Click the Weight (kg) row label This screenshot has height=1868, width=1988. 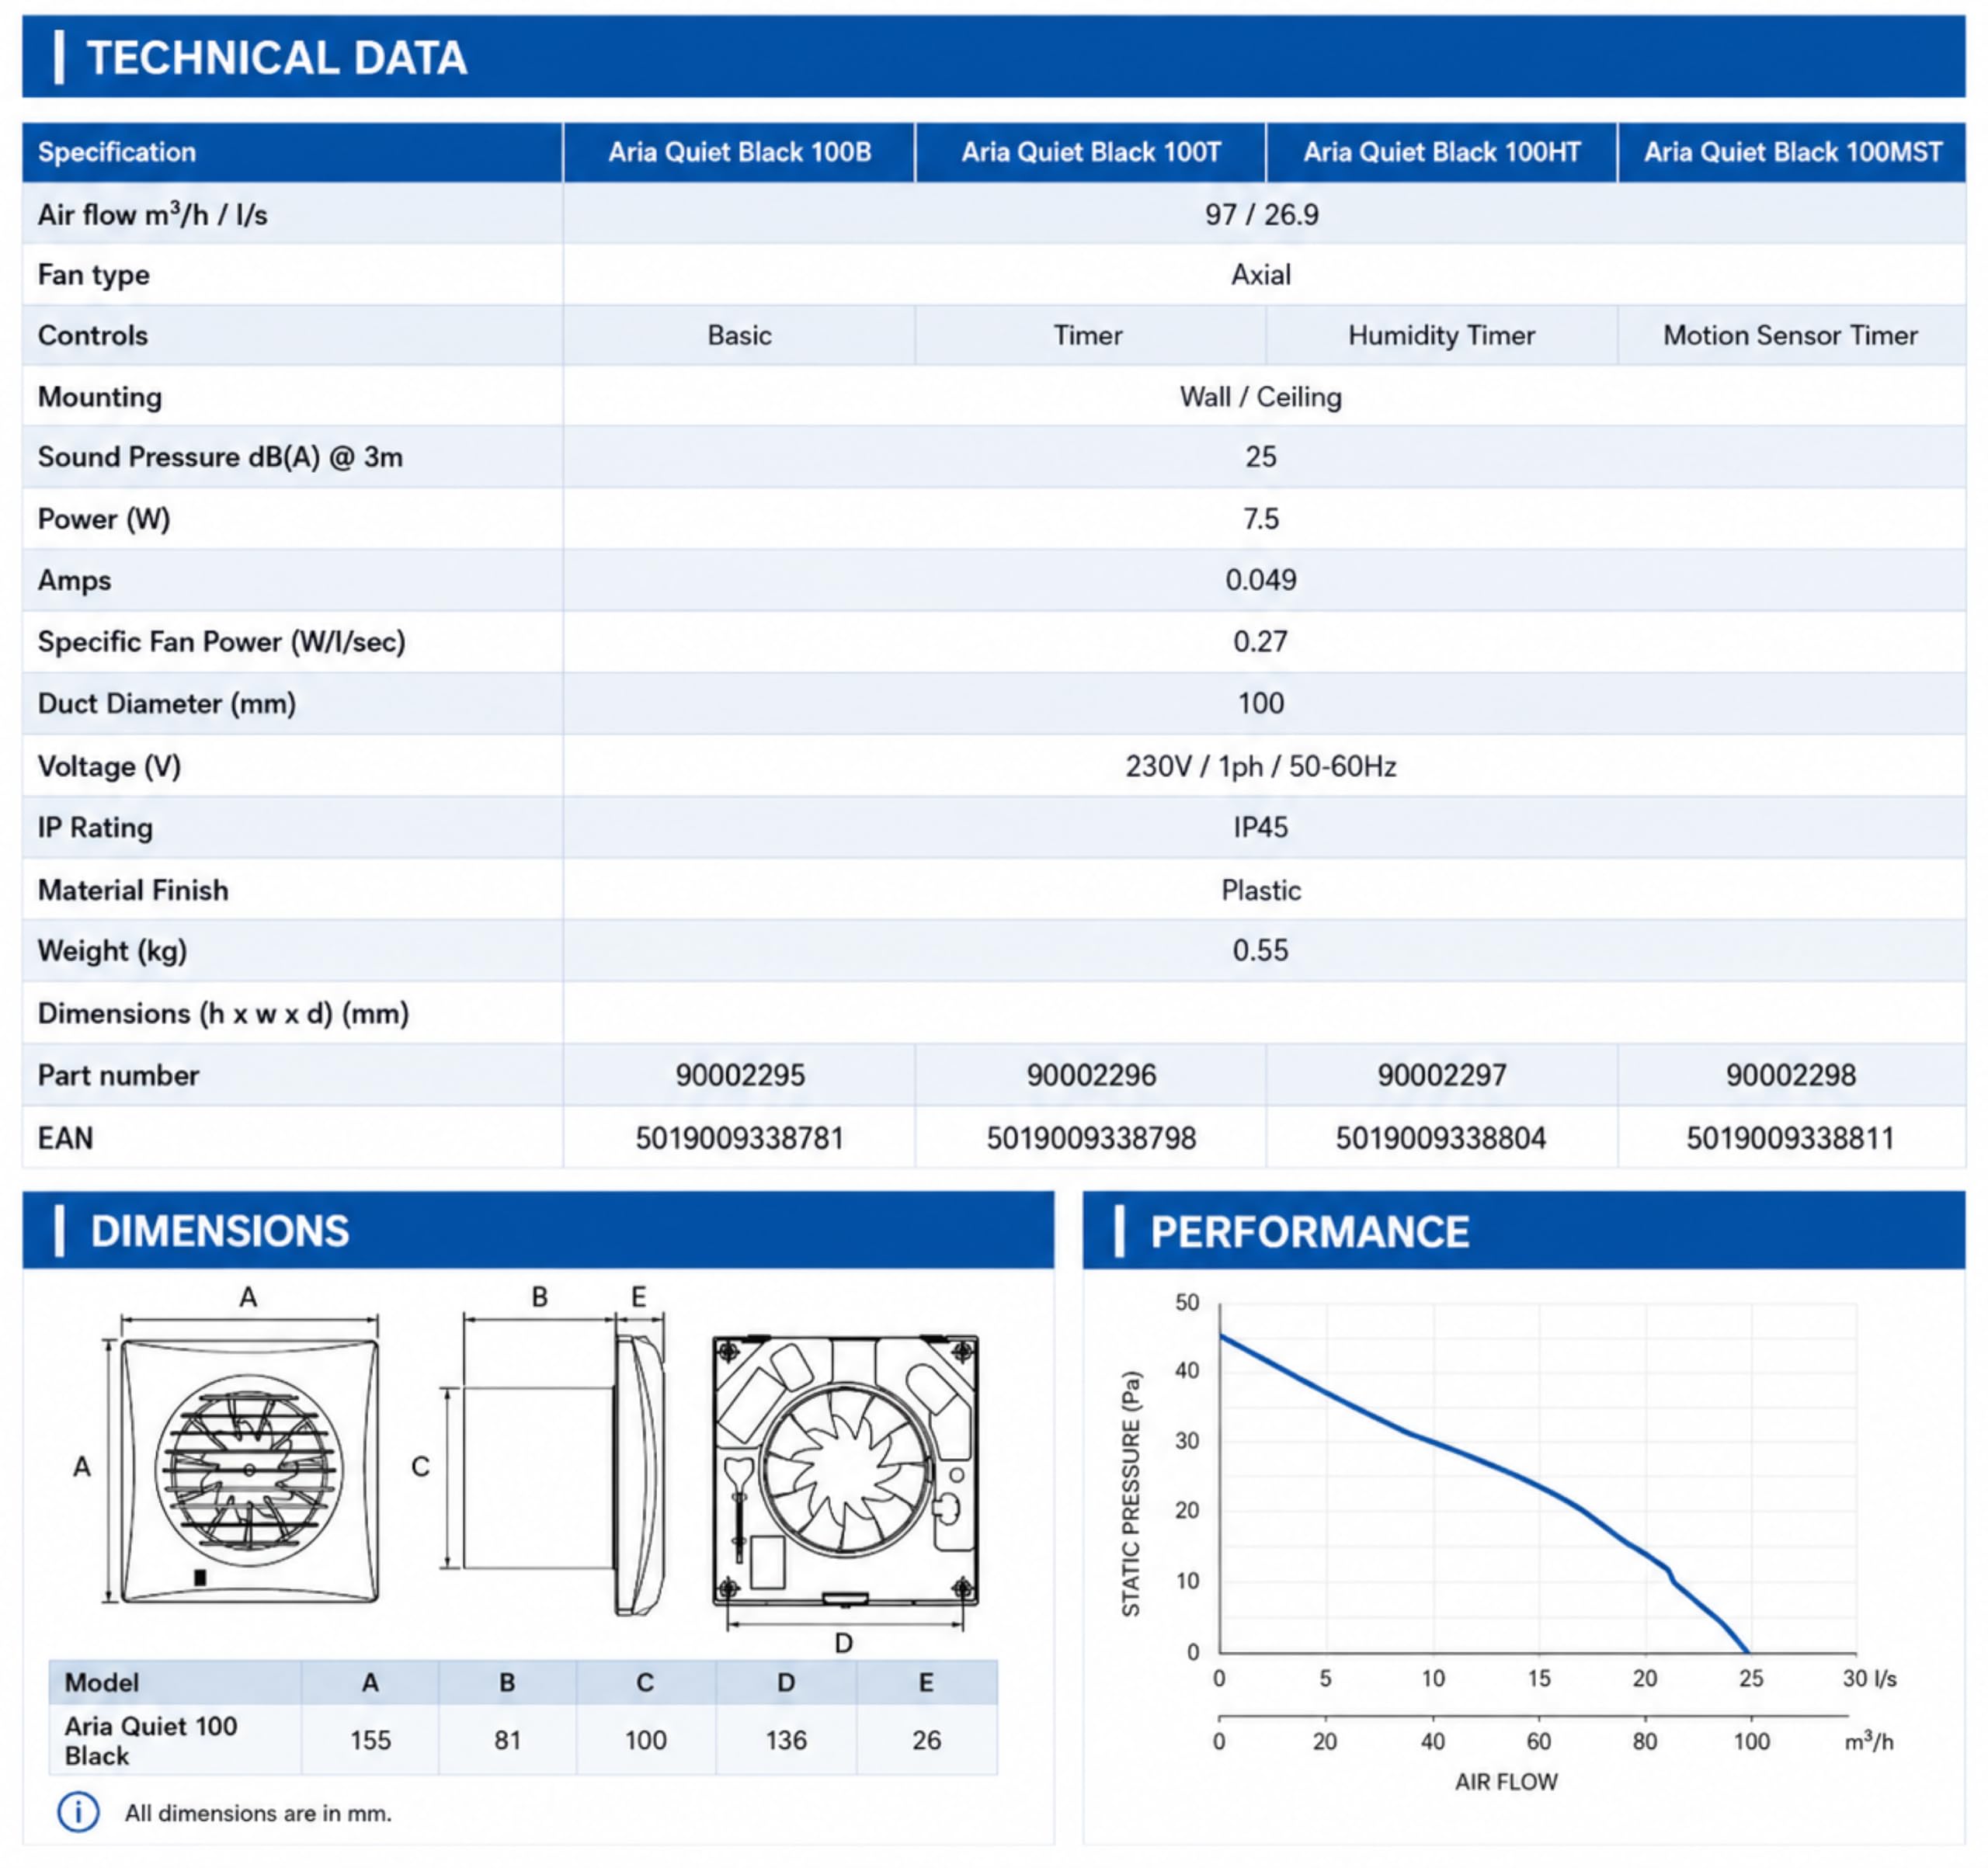click(113, 951)
